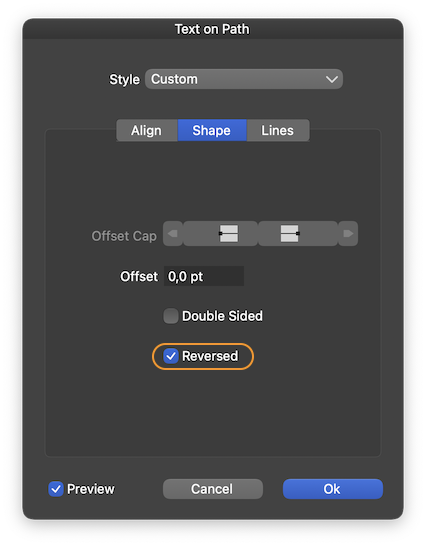Switch to the Lines tab
This screenshot has width=426, height=546.
[278, 131]
